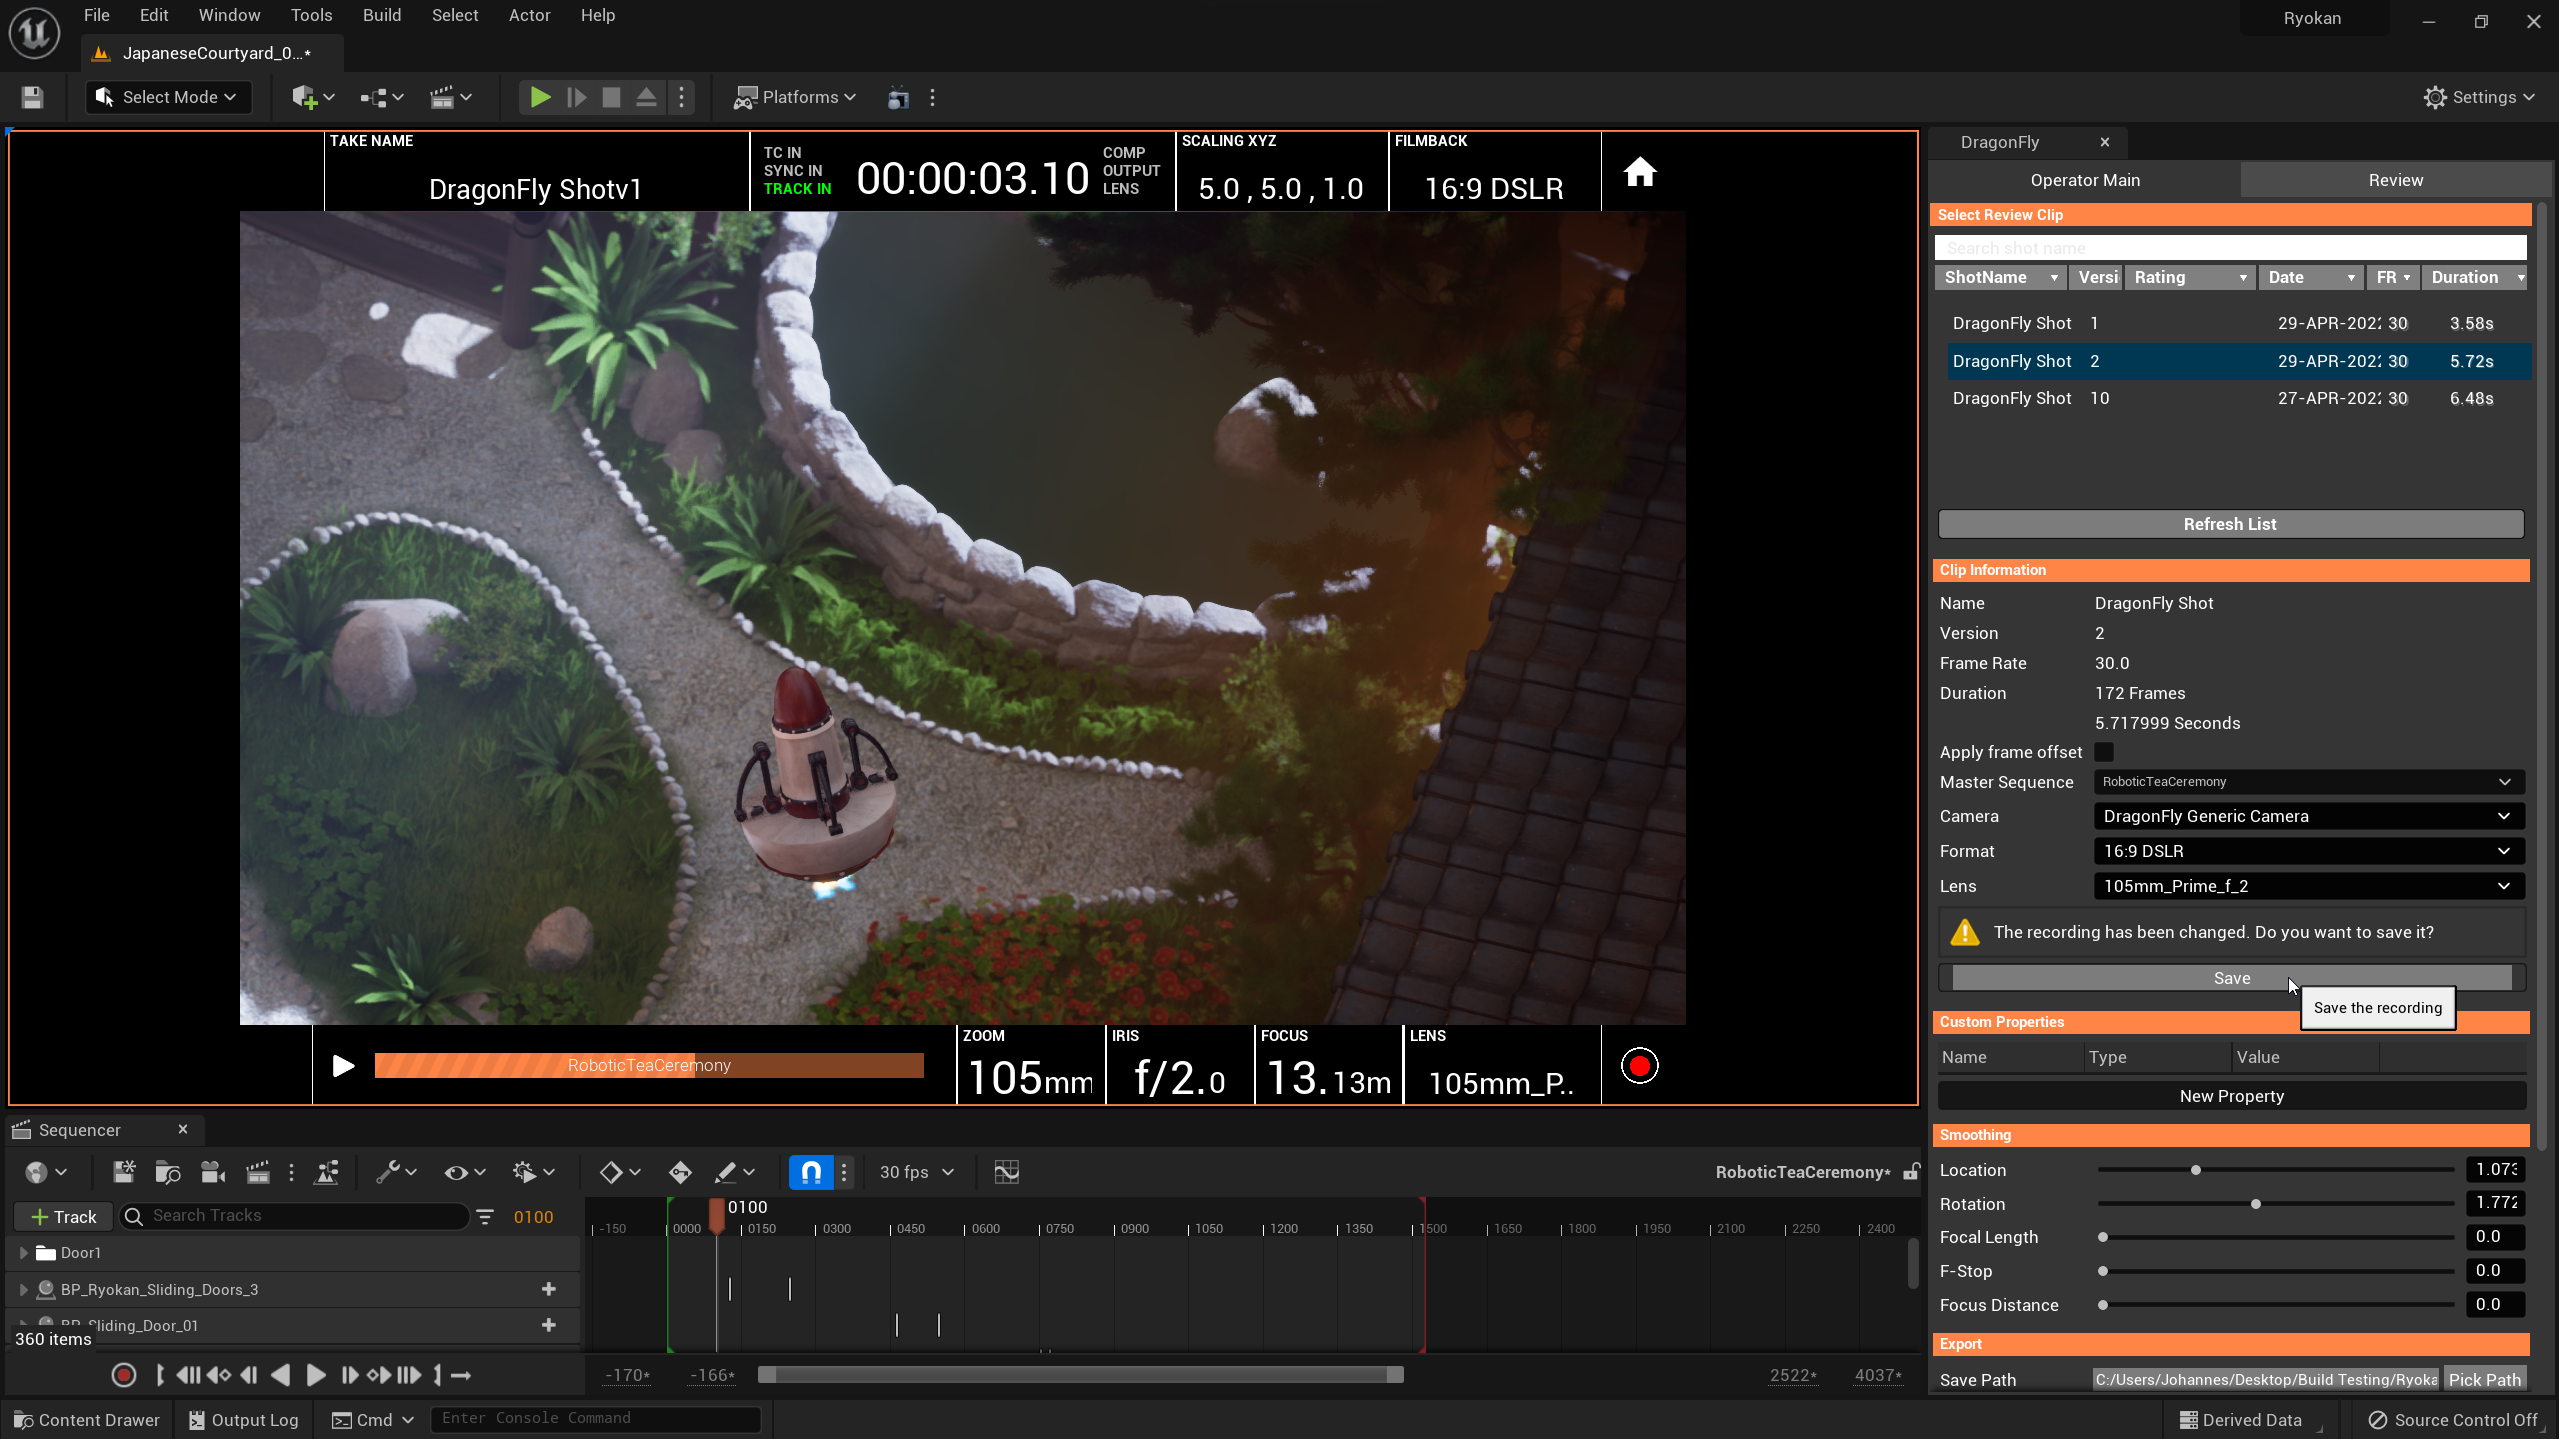The height and width of the screenshot is (1439, 2559).
Task: Click the Save recording button
Action: coord(2232,978)
